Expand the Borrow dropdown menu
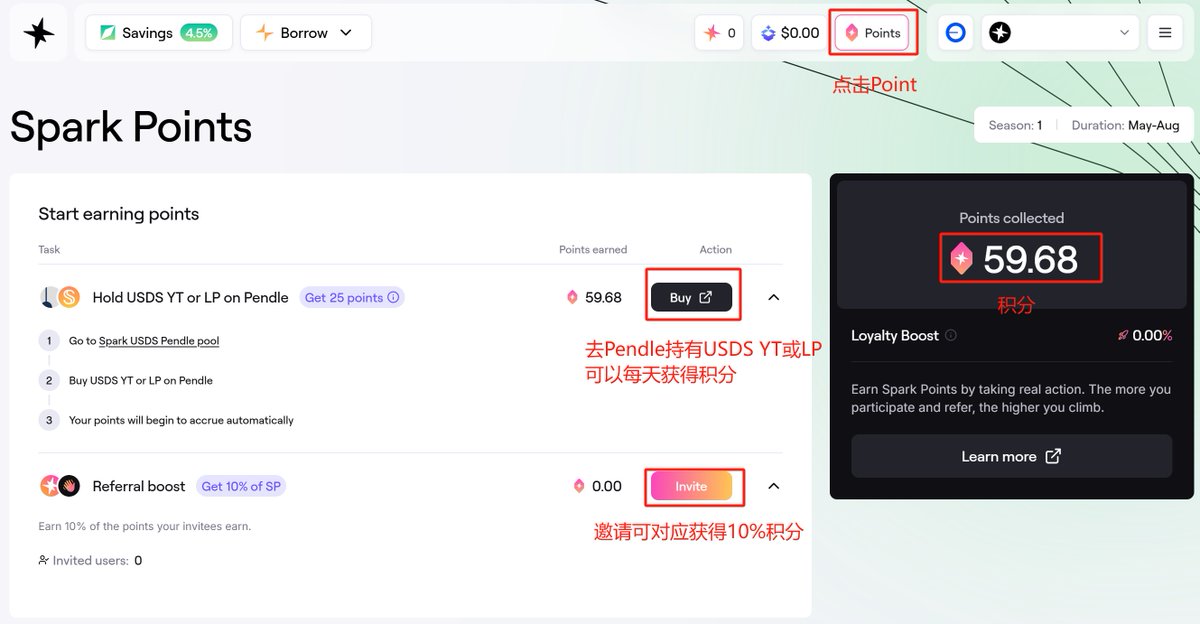1200x624 pixels. click(305, 33)
